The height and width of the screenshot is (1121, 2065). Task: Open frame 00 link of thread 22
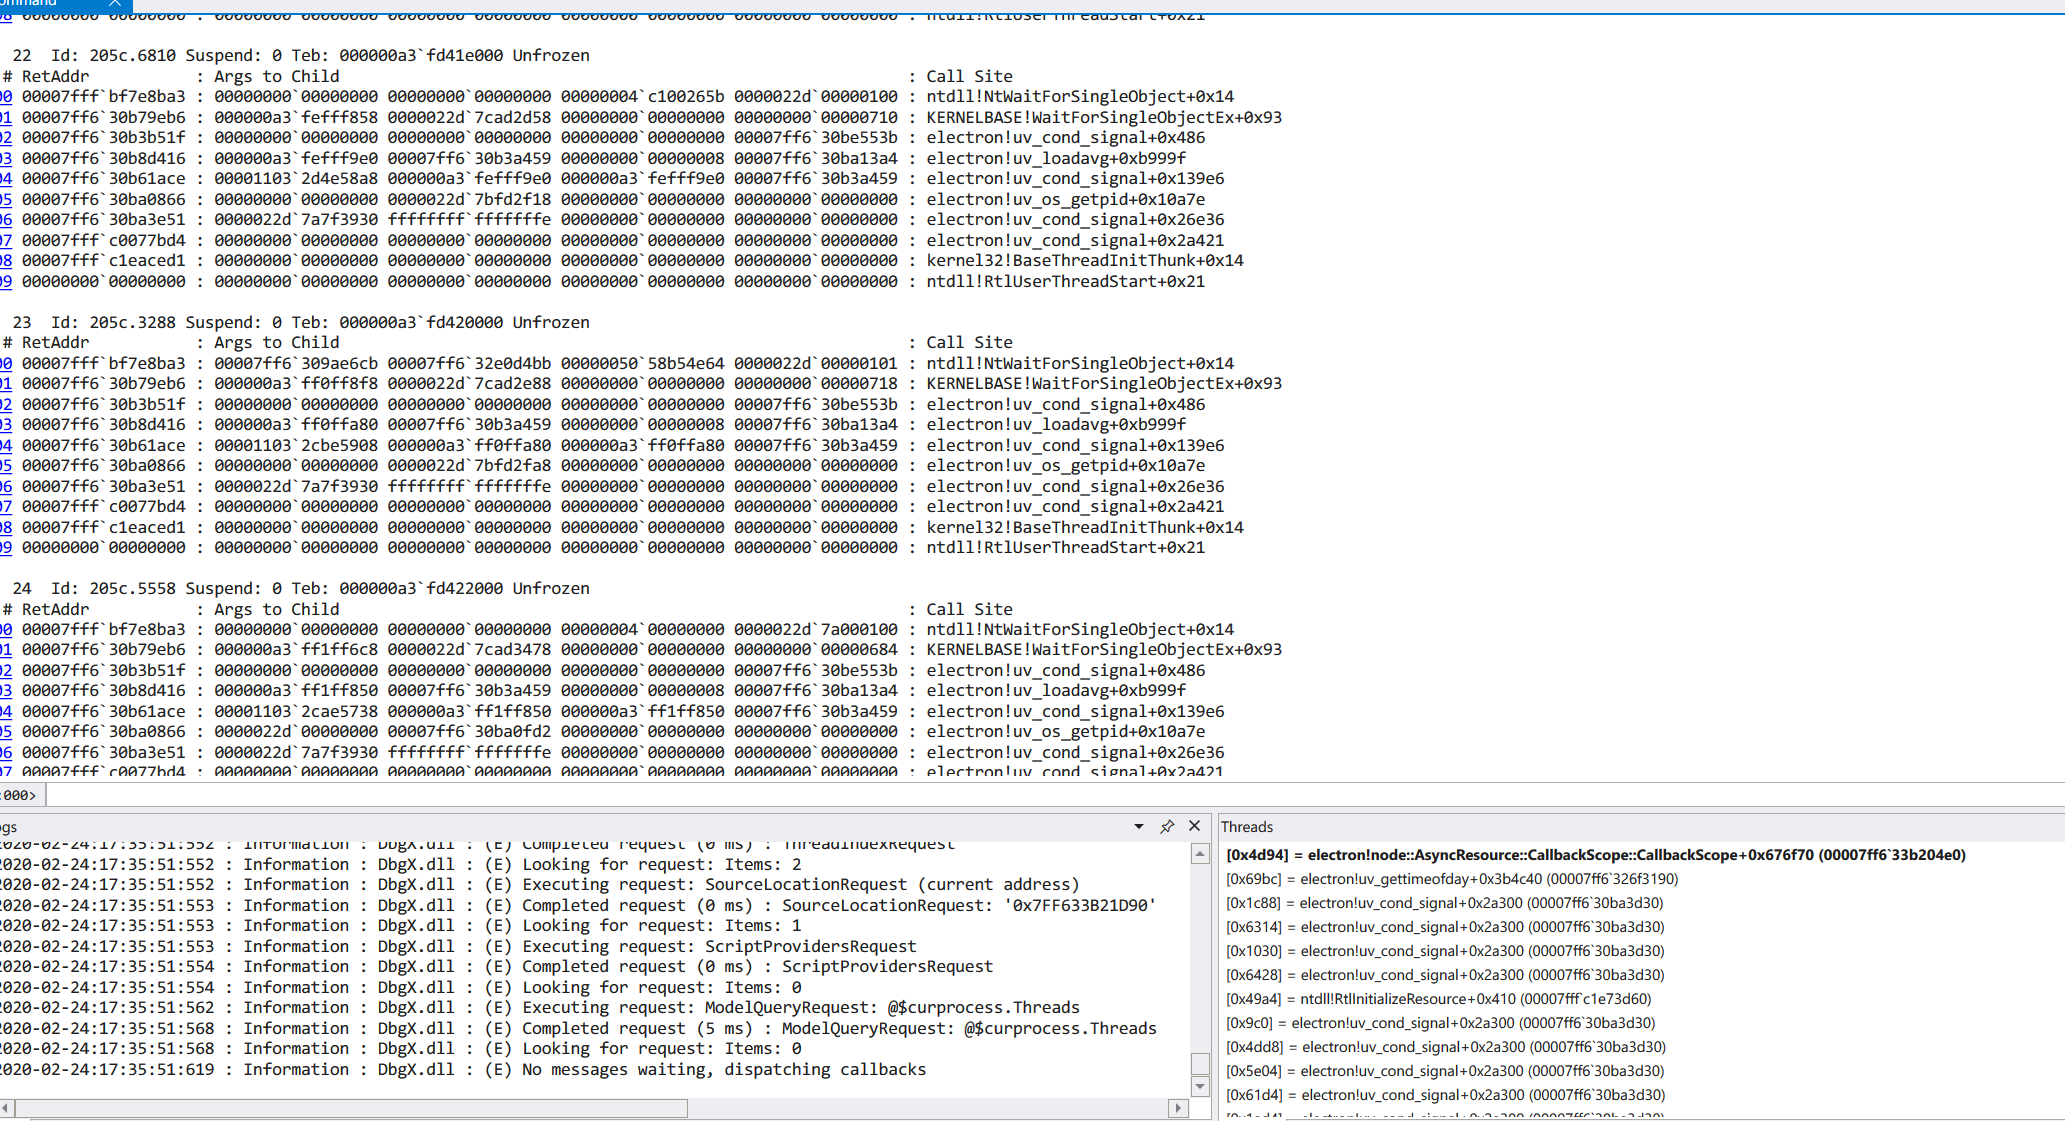(6, 97)
